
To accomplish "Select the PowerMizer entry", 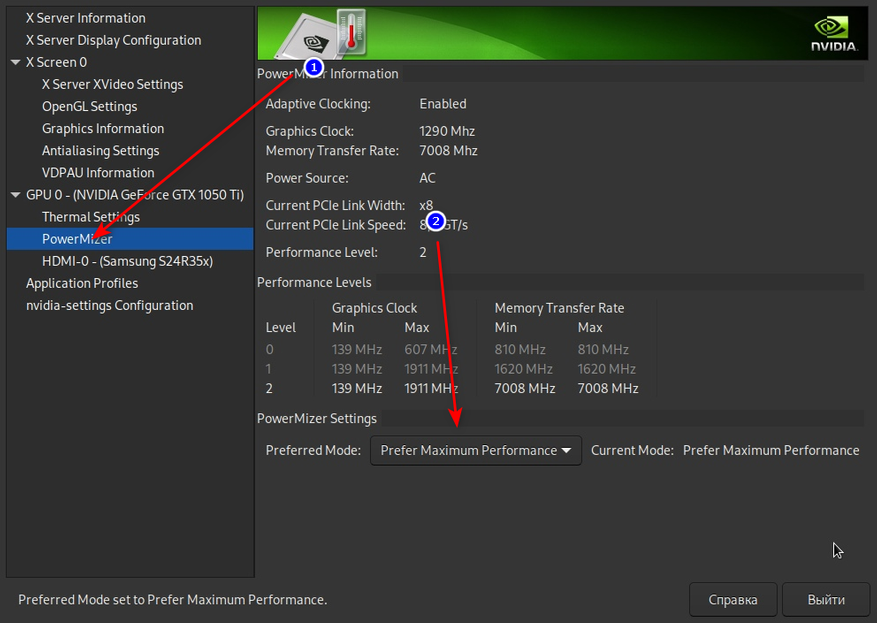I will 77,239.
